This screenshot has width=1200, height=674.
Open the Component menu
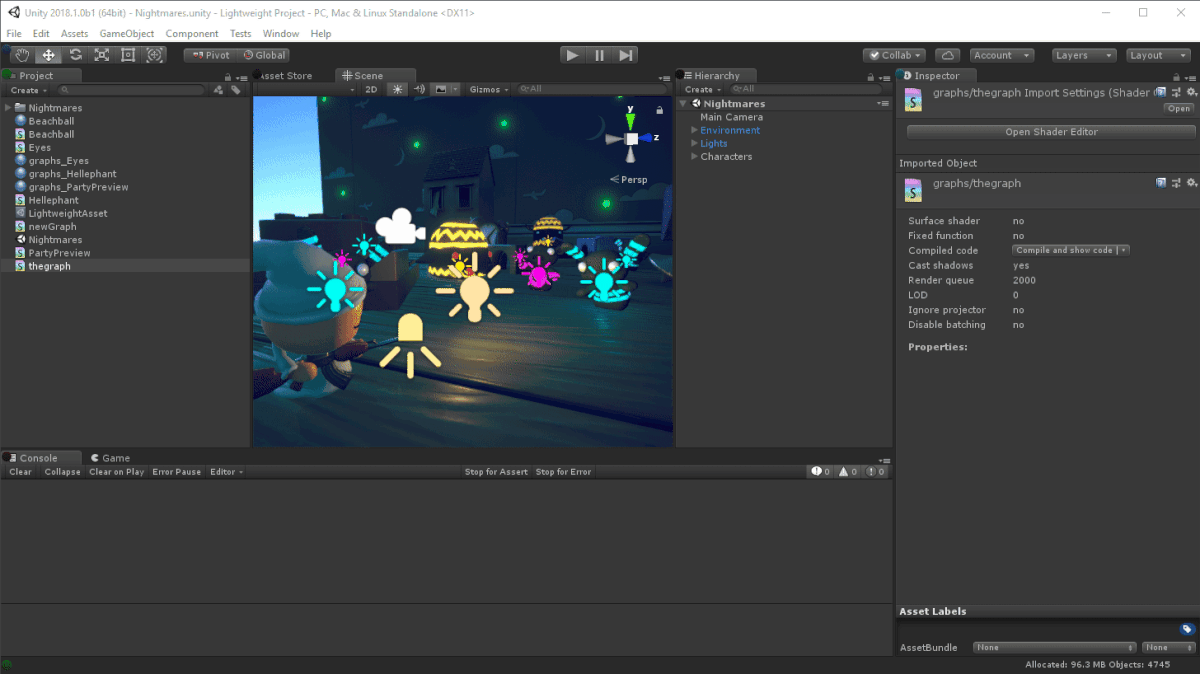[192, 34]
